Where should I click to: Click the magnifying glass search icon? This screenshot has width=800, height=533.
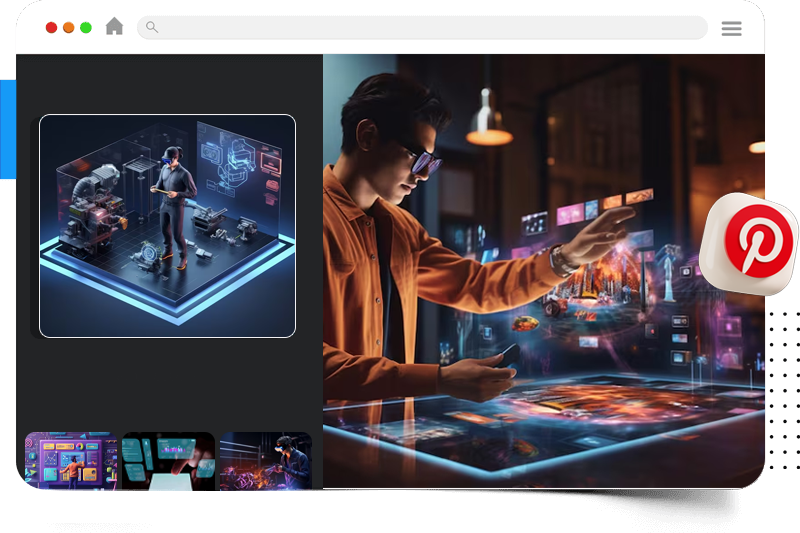pyautogui.click(x=152, y=27)
